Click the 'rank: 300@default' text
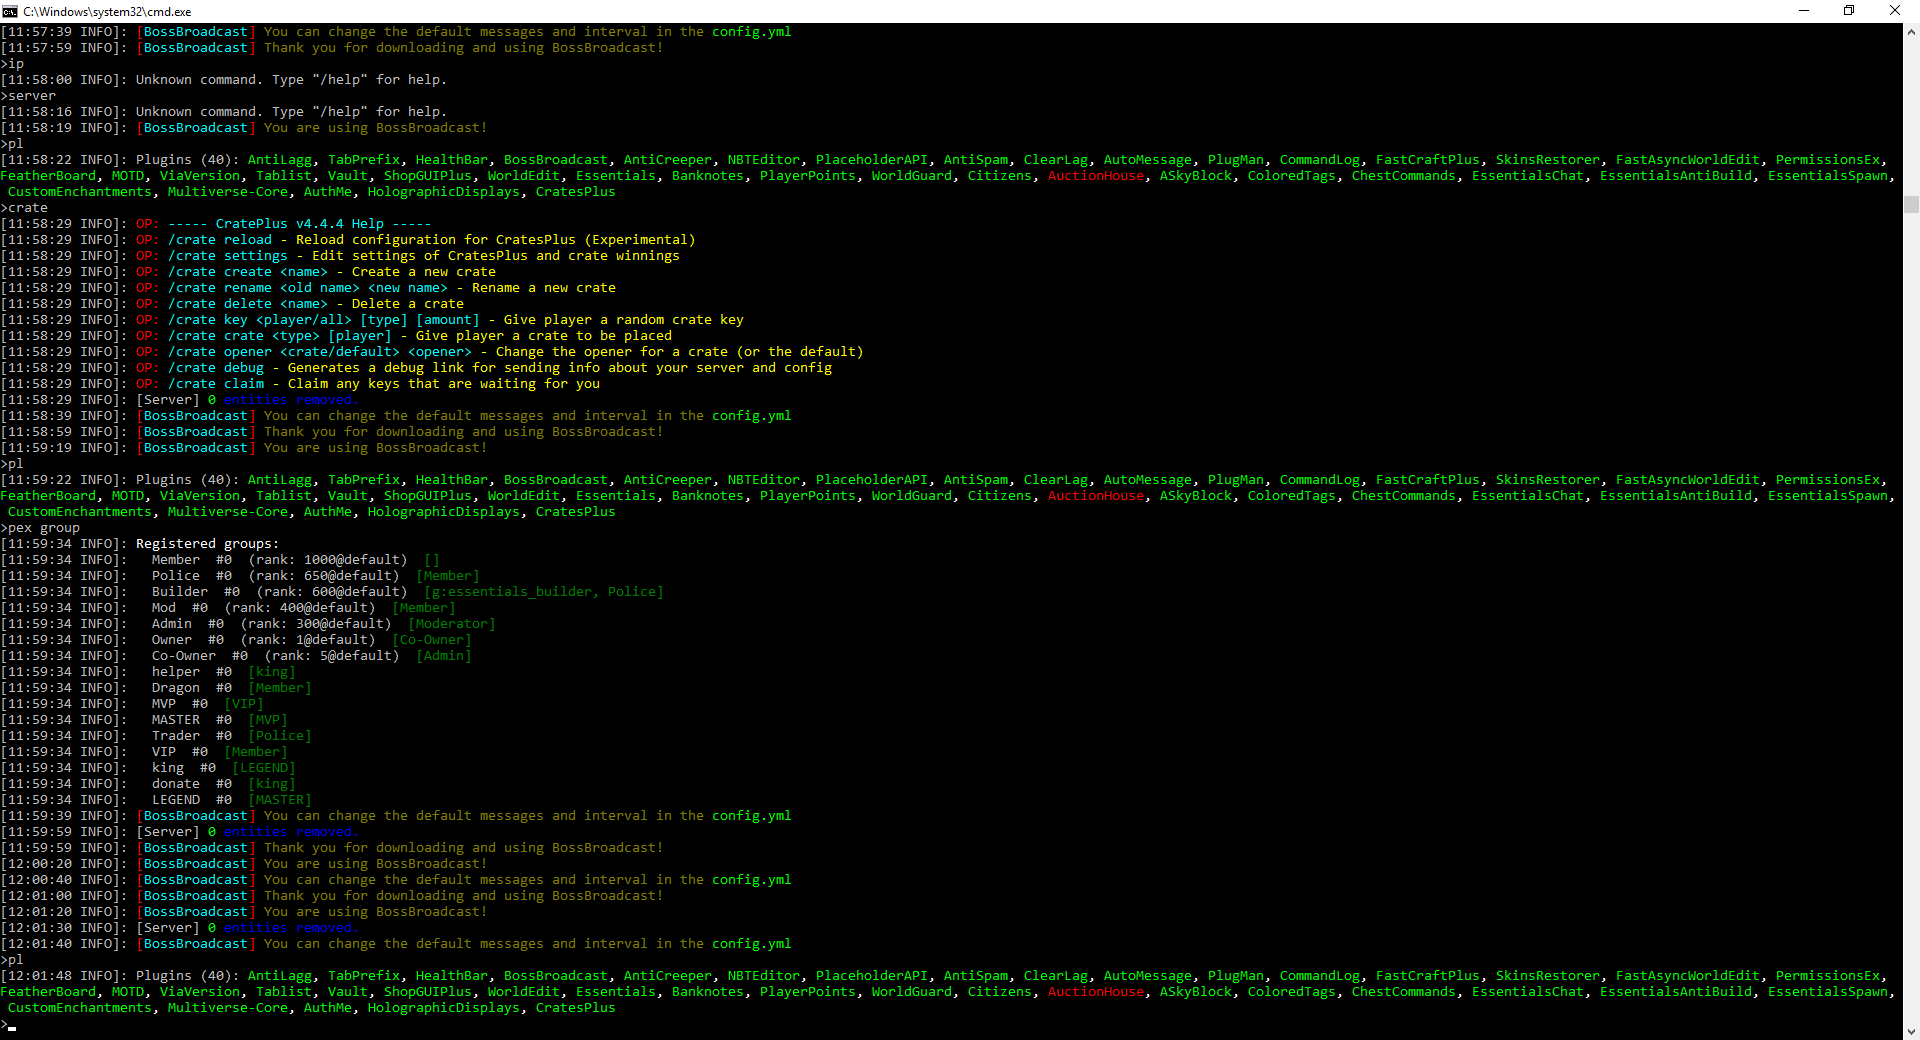 (316, 624)
